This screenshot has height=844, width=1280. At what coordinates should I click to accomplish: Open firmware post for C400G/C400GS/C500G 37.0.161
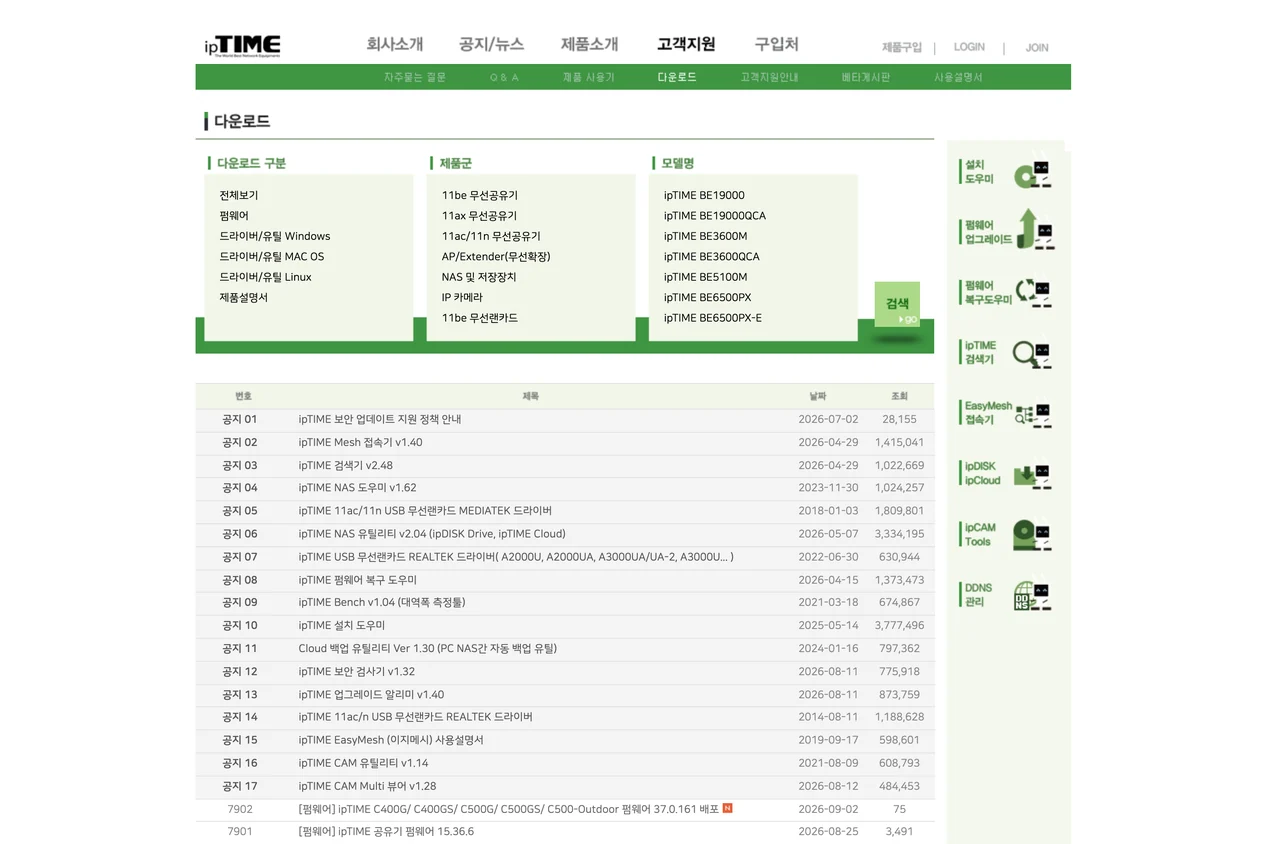(x=508, y=809)
